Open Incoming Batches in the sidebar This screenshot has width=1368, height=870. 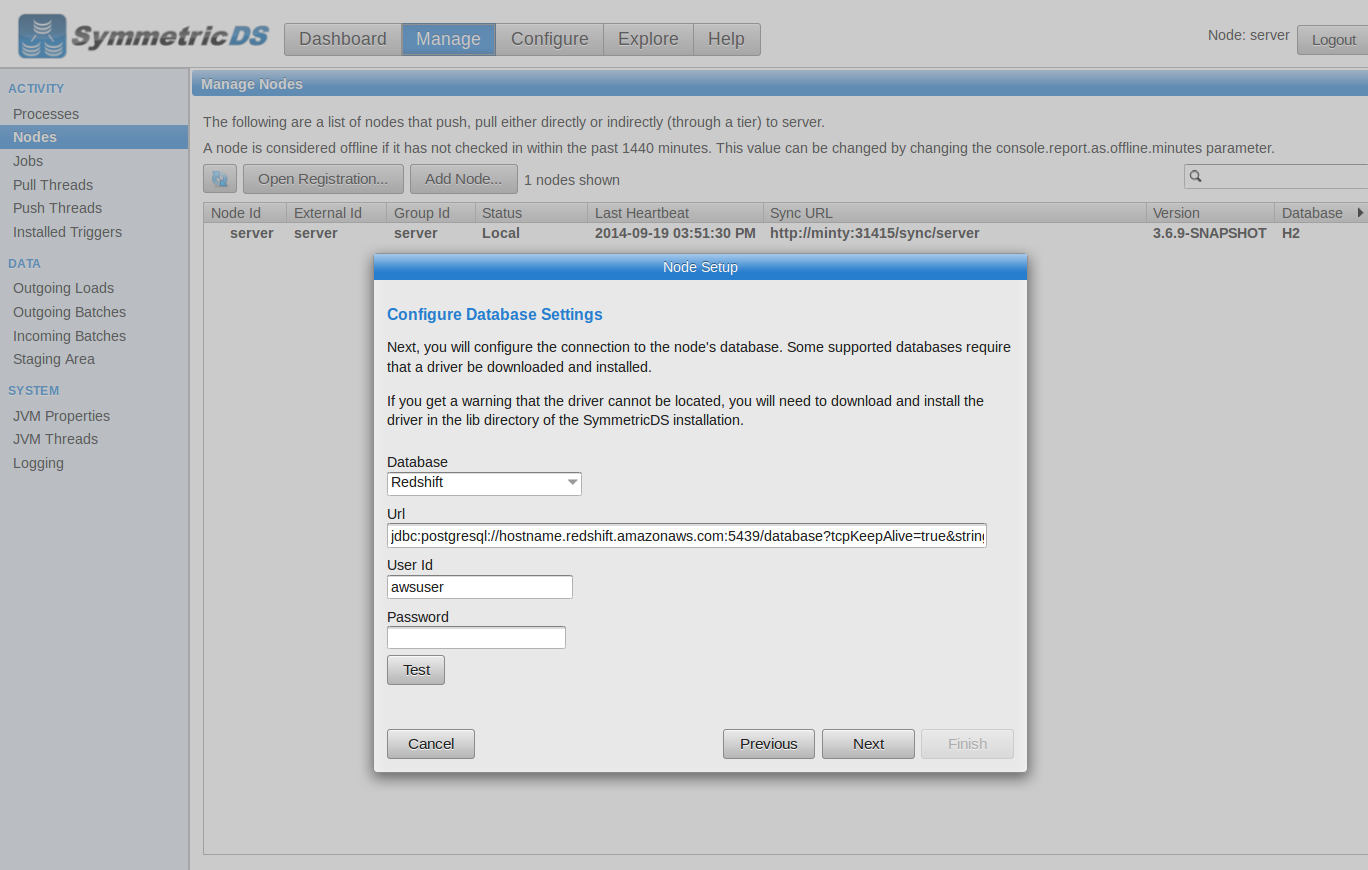[69, 336]
